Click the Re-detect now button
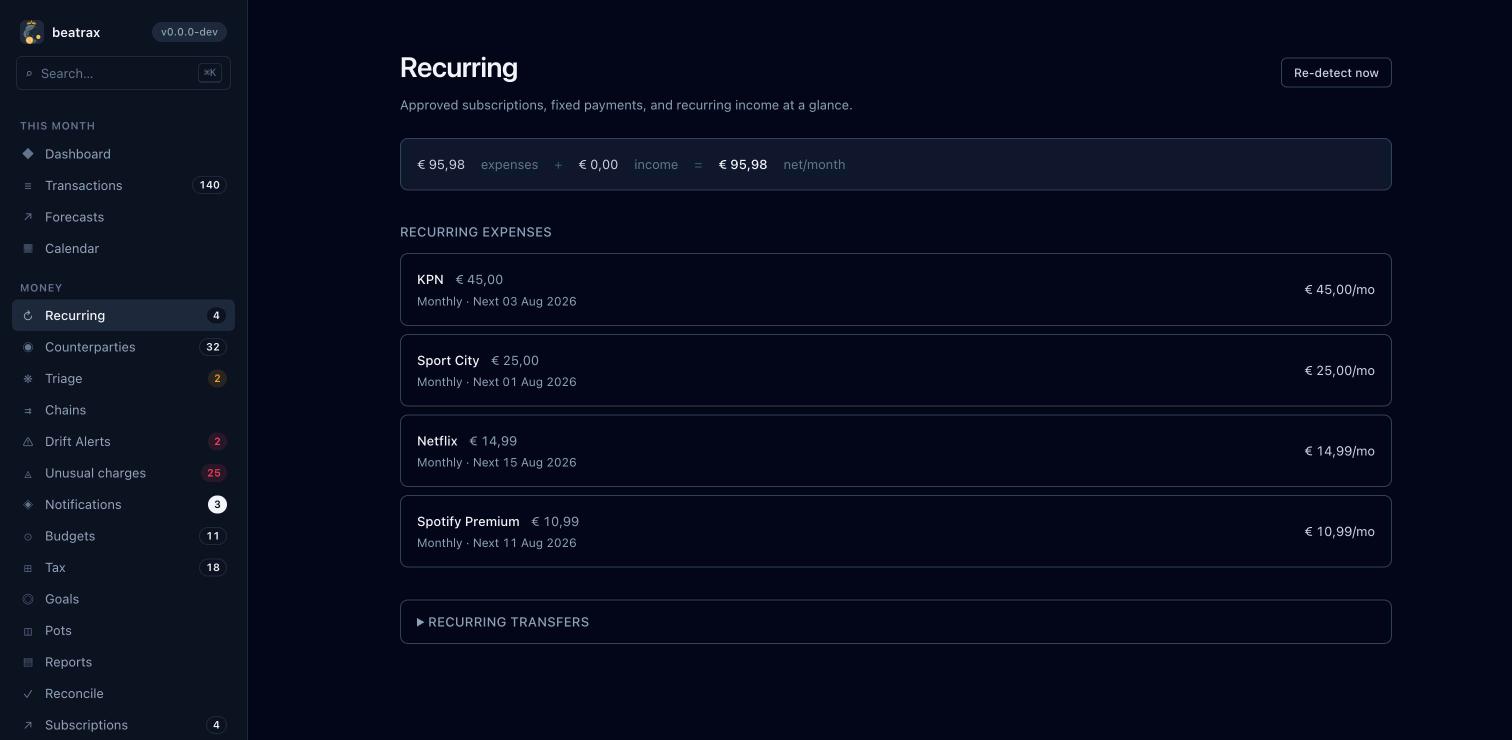 point(1336,72)
